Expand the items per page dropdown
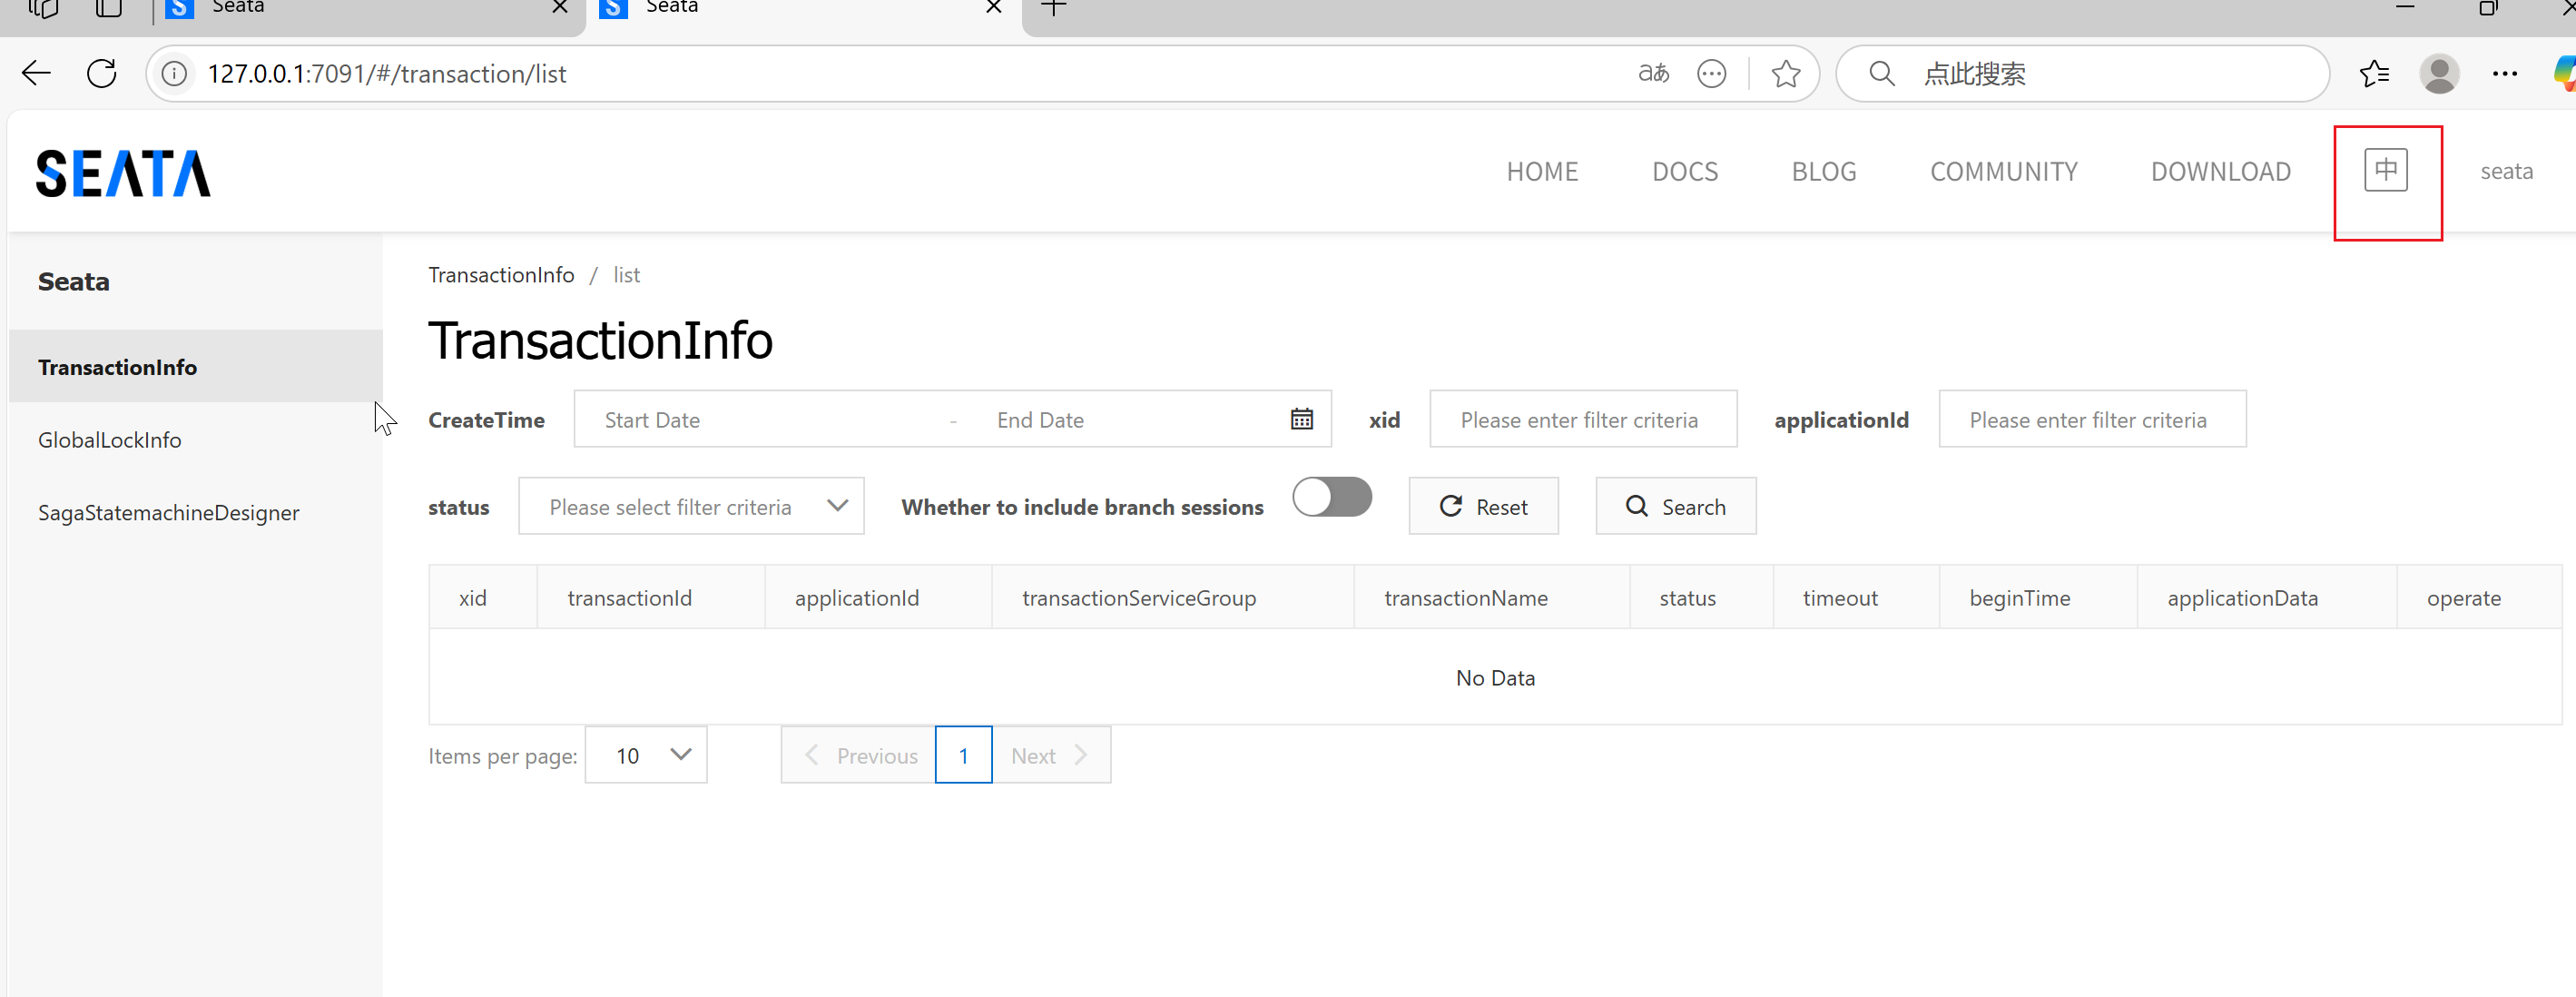This screenshot has height=997, width=2576. (x=646, y=755)
